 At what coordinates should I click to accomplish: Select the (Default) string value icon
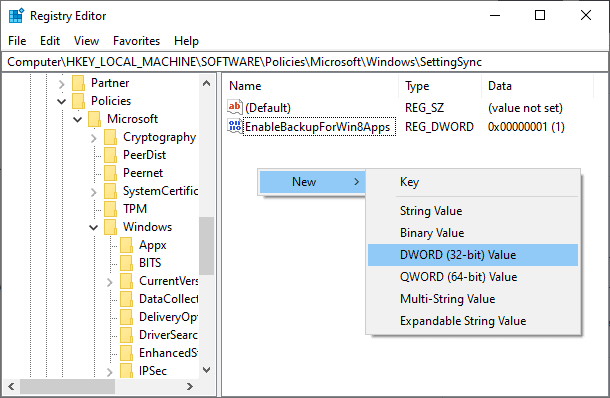[235, 107]
